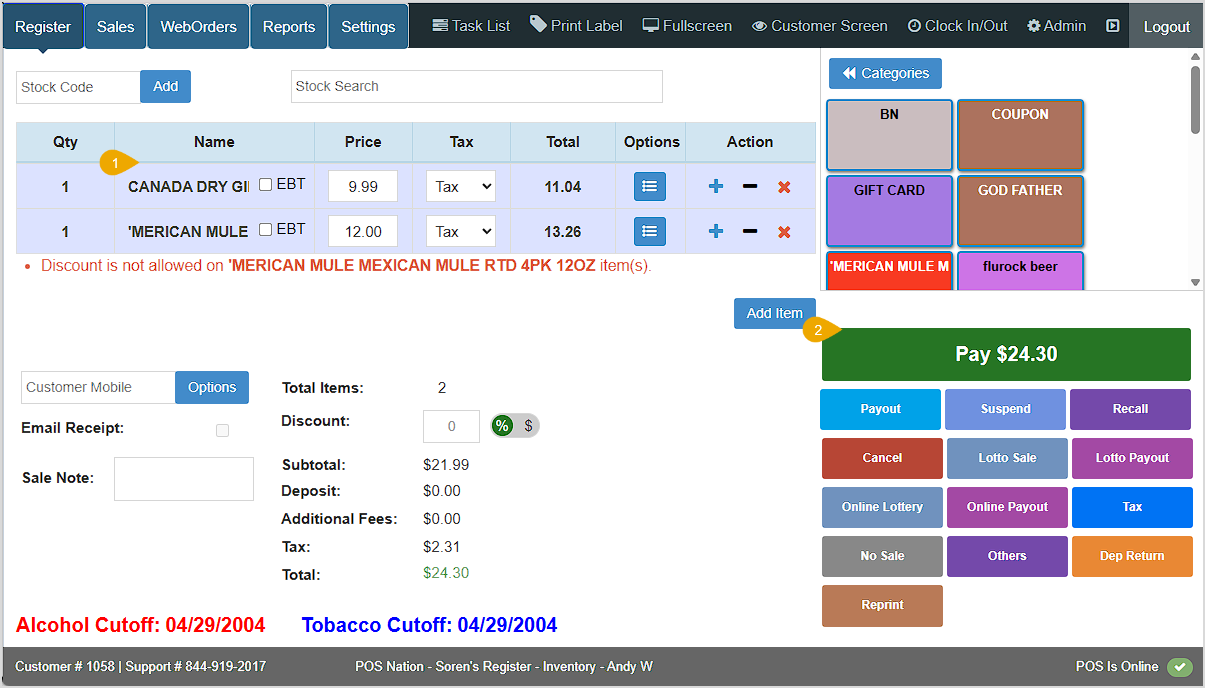Screen dimensions: 1205x688
Task: Click the Pay $24.30 button
Action: (x=1005, y=354)
